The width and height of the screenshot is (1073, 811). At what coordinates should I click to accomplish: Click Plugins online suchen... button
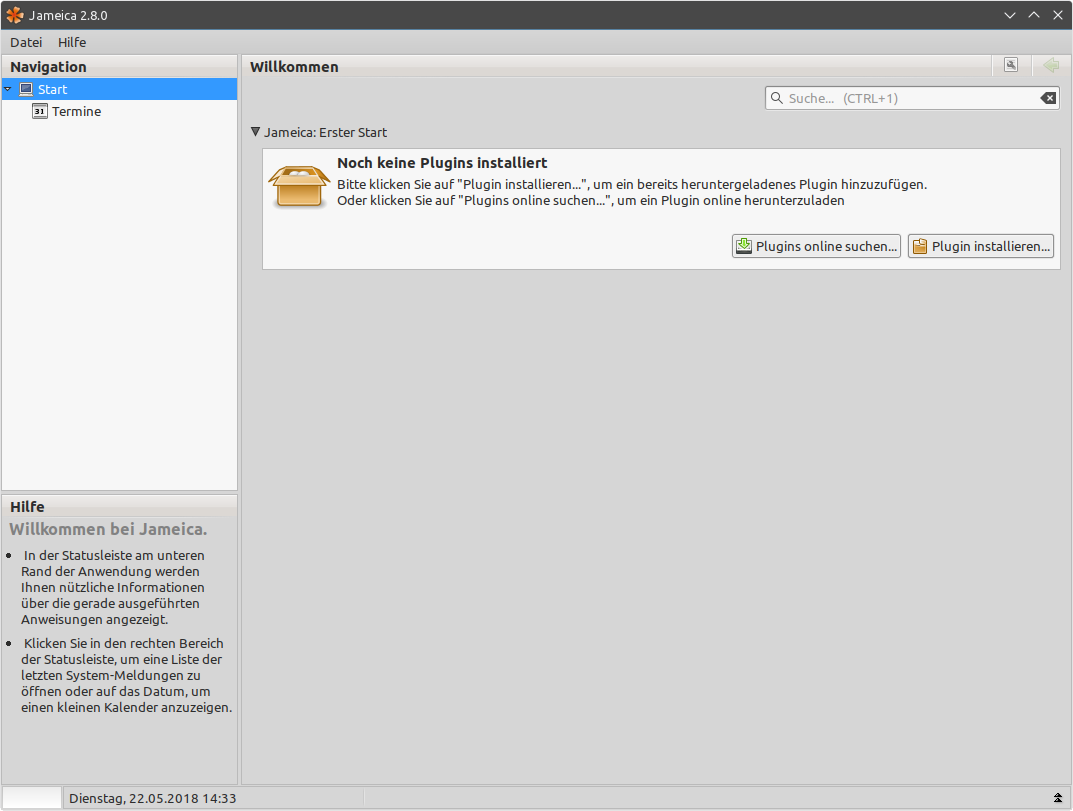(816, 246)
